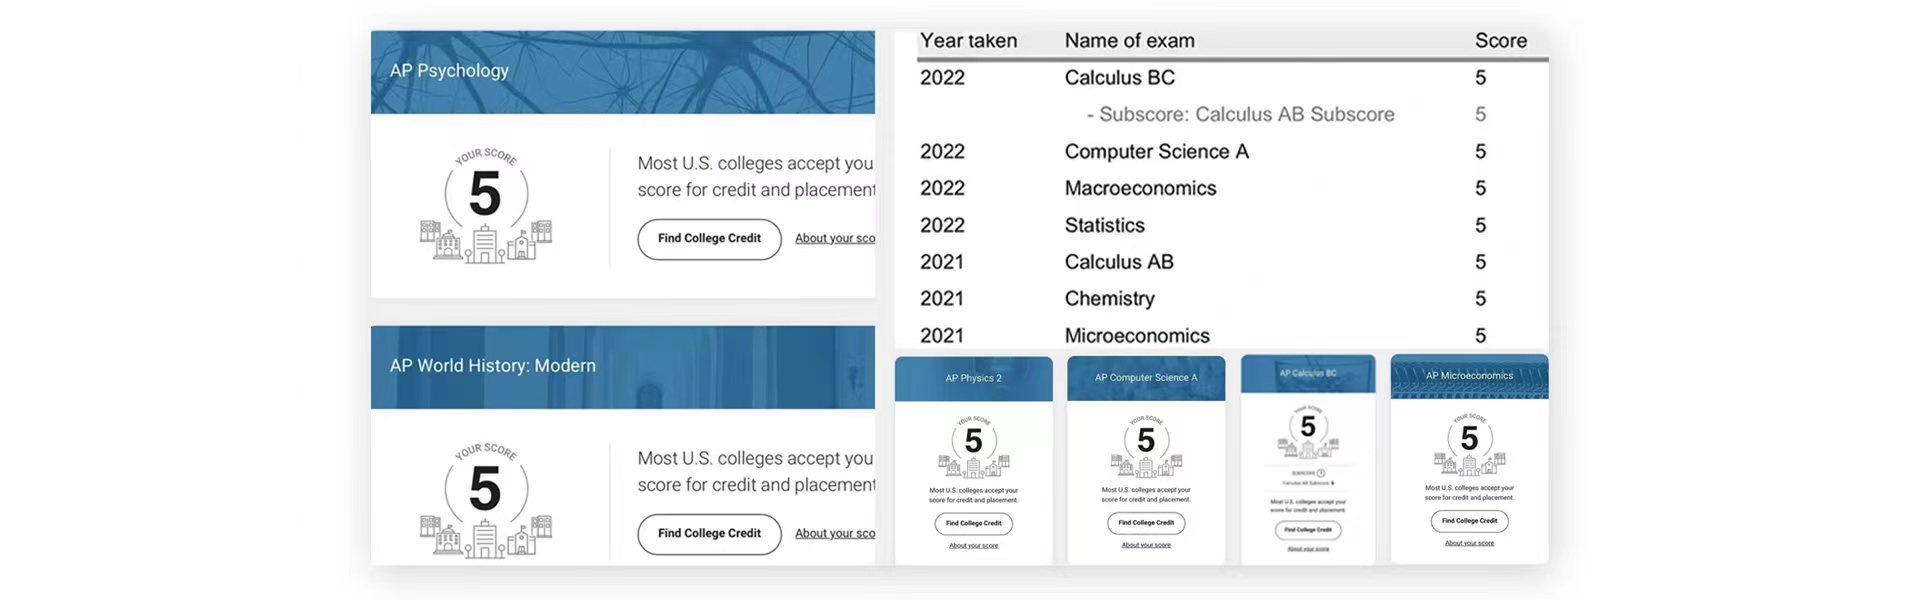Click the Calculus BC row in score table

point(1232,78)
